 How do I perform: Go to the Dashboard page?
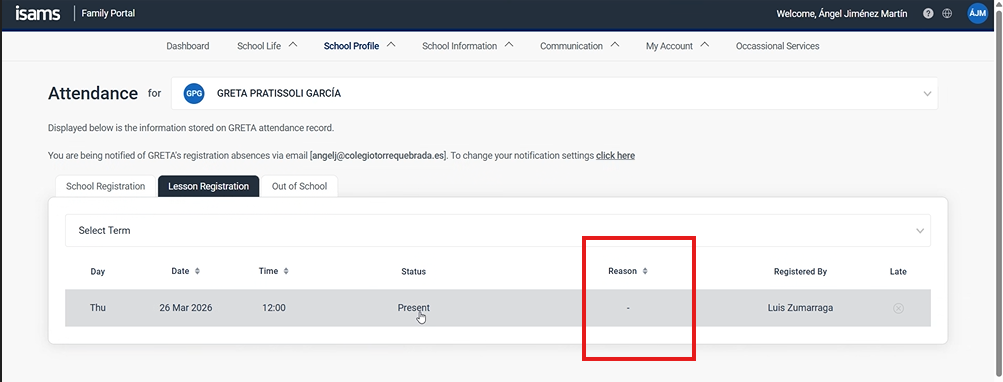tap(187, 46)
